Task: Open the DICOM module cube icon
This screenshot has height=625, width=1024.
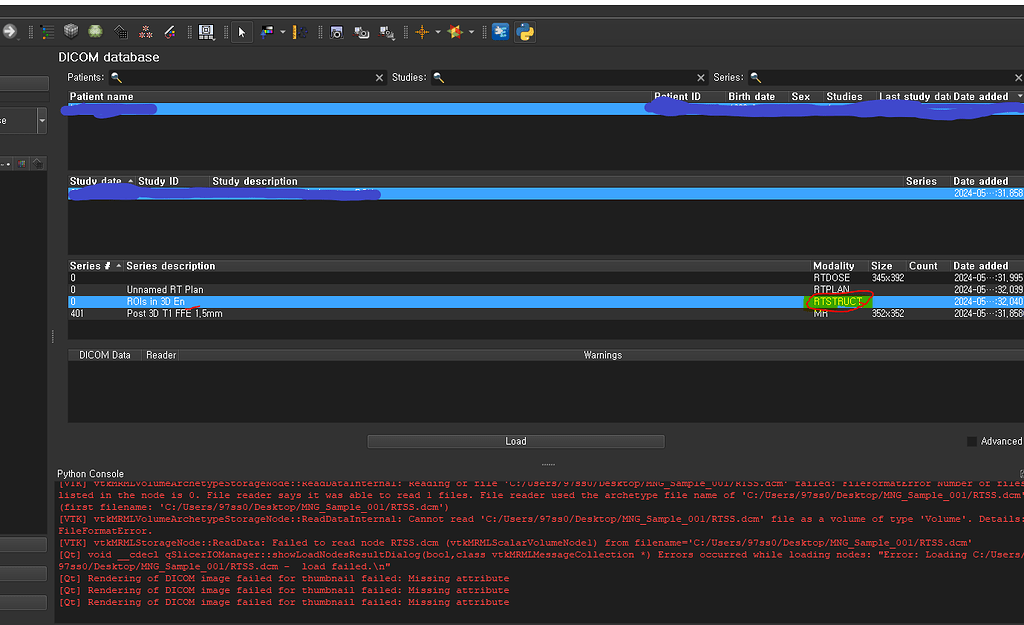Action: point(69,31)
